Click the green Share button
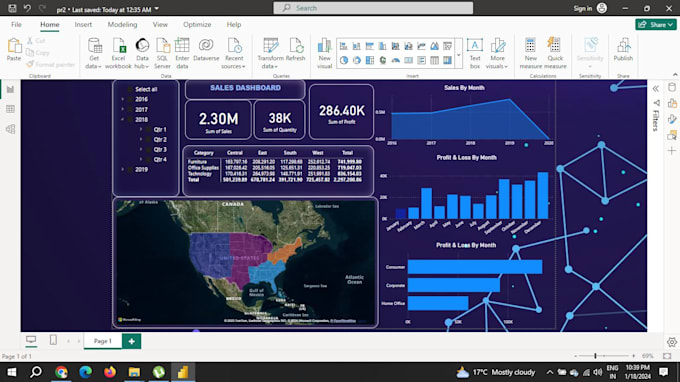The height and width of the screenshot is (382, 680). click(656, 25)
